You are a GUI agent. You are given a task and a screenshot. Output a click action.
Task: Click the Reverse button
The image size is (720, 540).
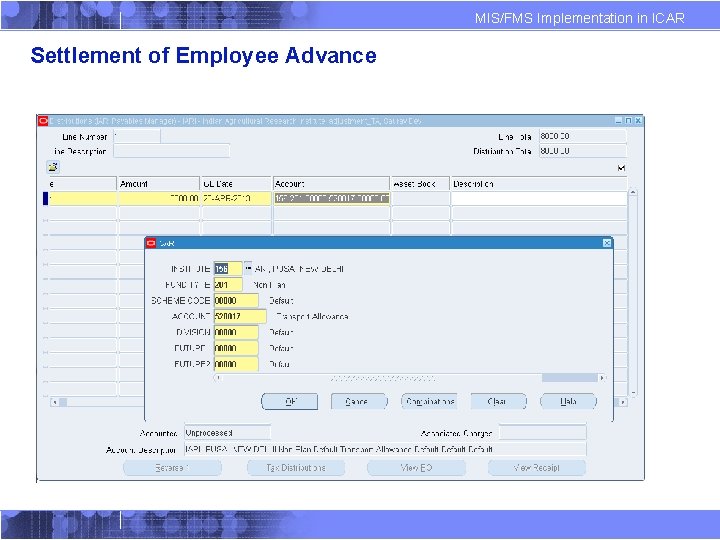[172, 468]
